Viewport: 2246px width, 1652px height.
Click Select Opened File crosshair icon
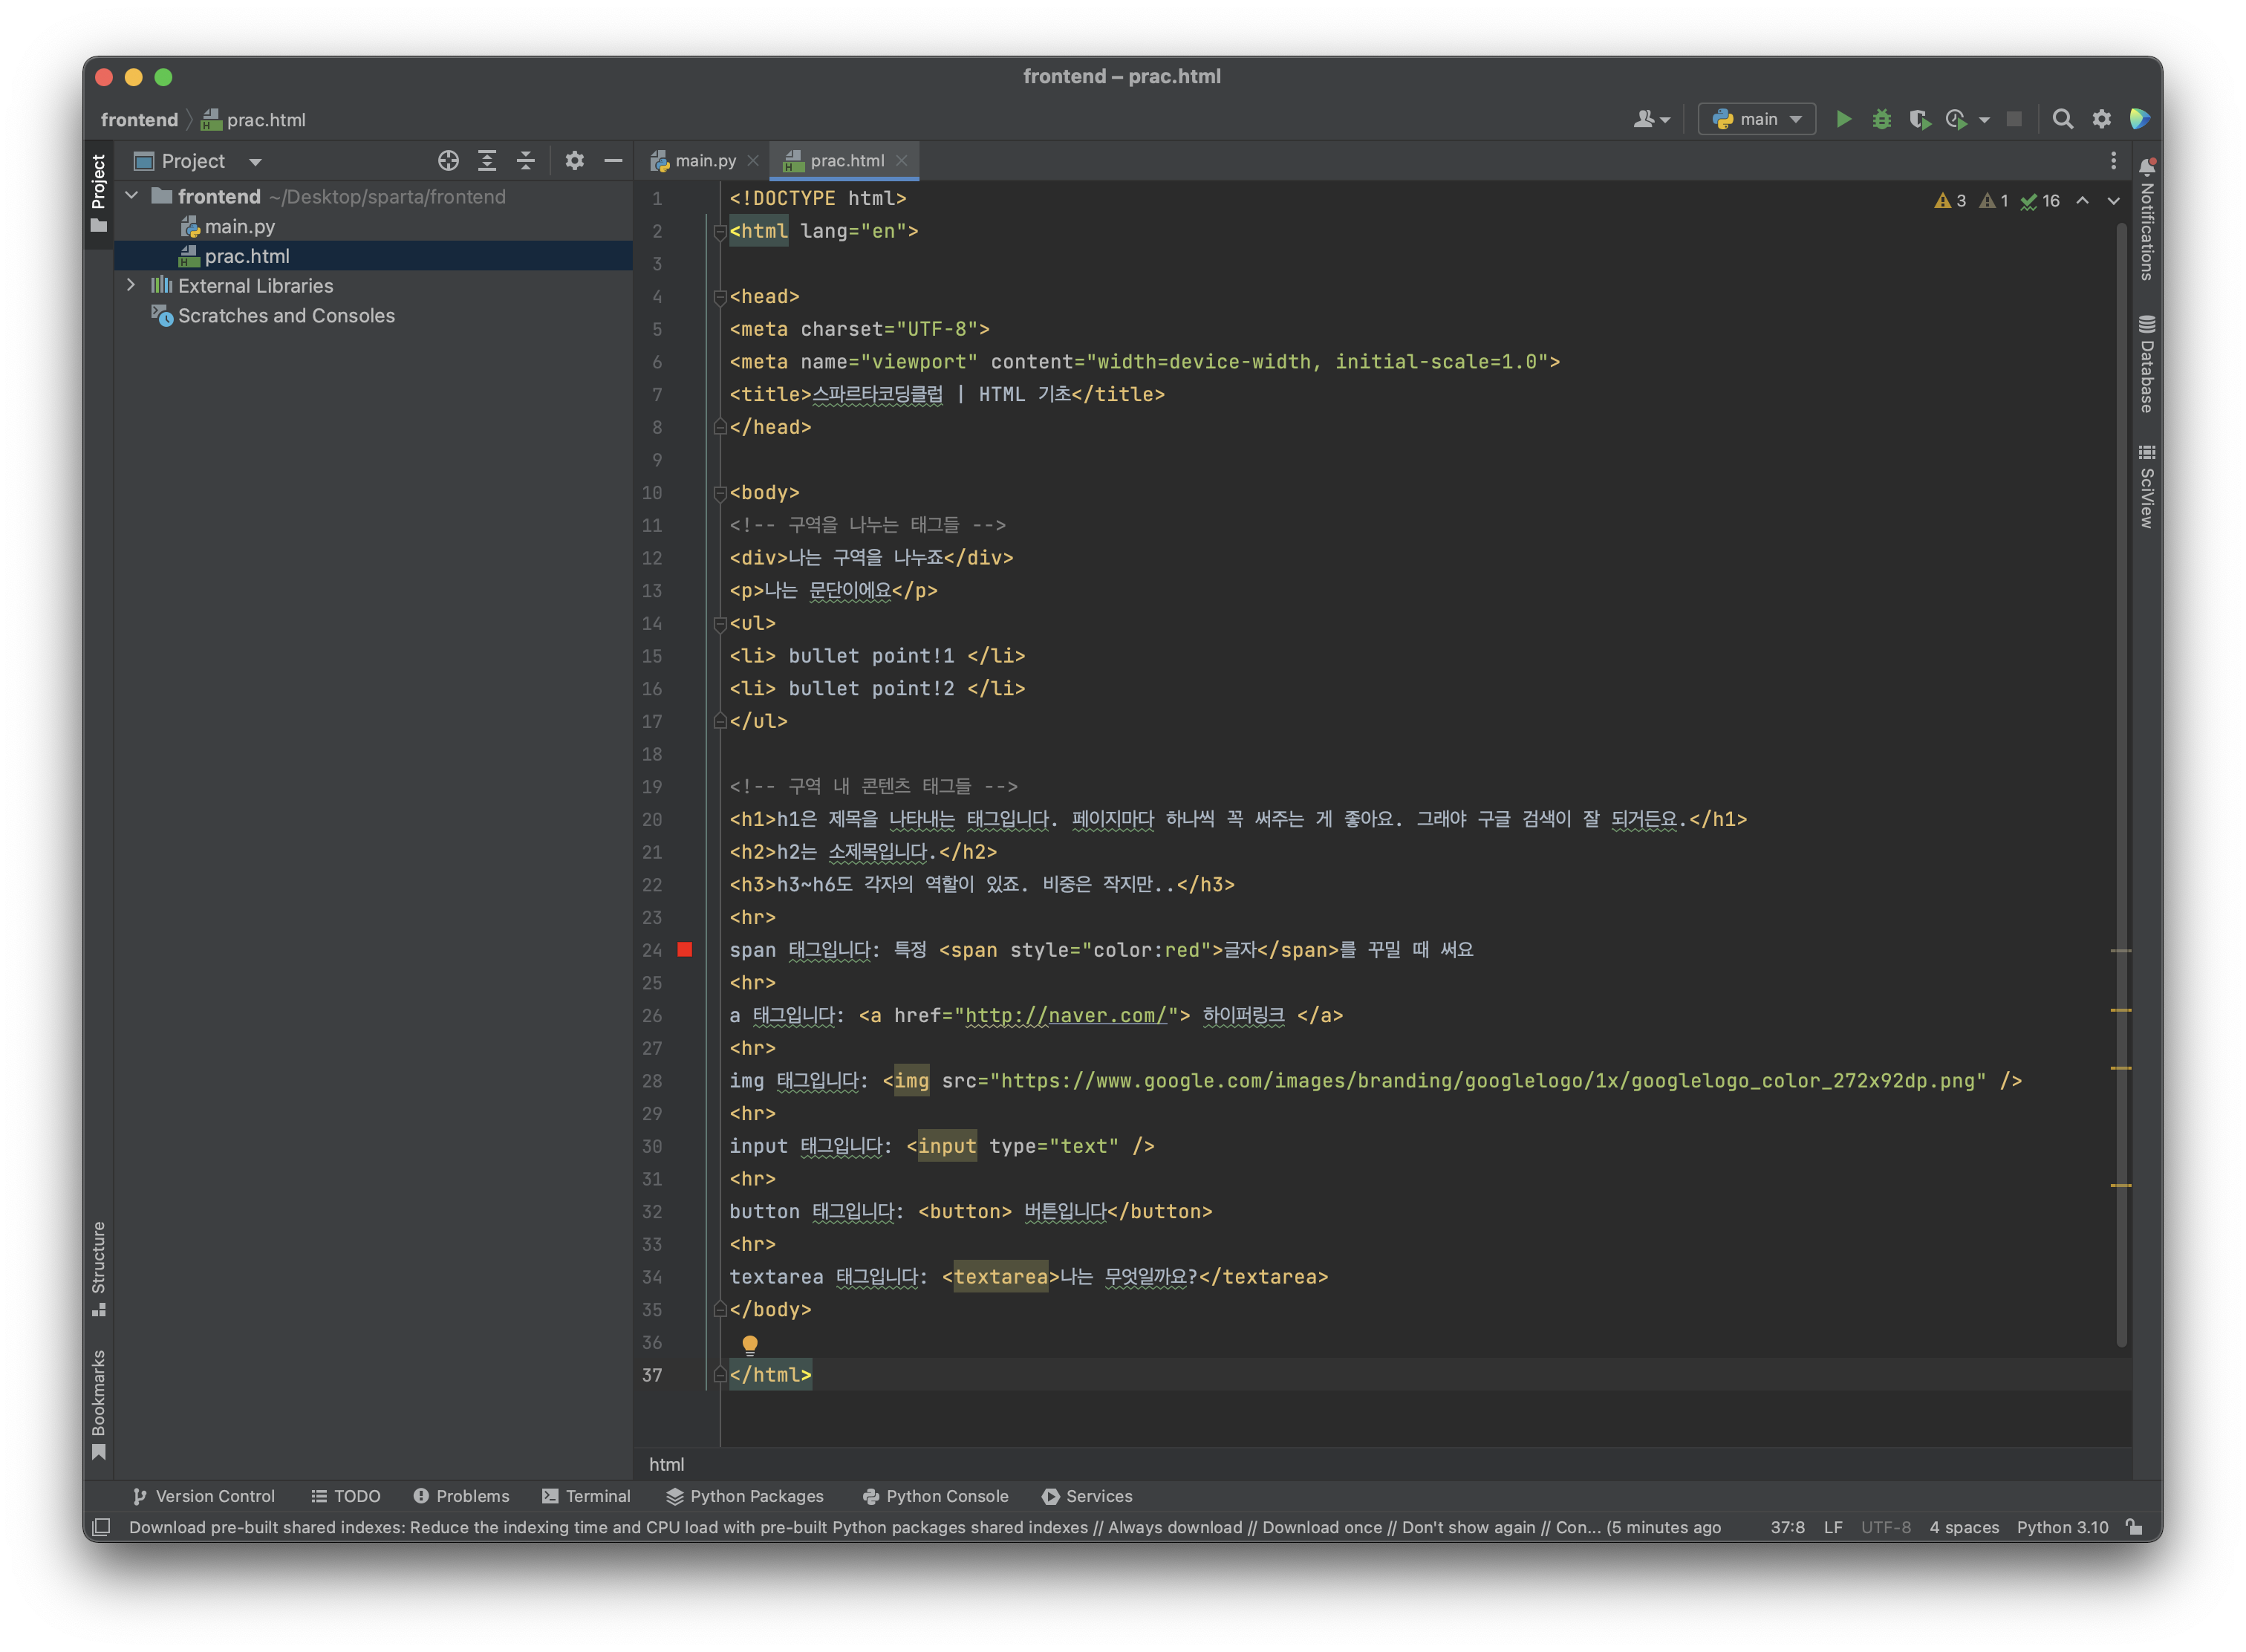tap(448, 161)
